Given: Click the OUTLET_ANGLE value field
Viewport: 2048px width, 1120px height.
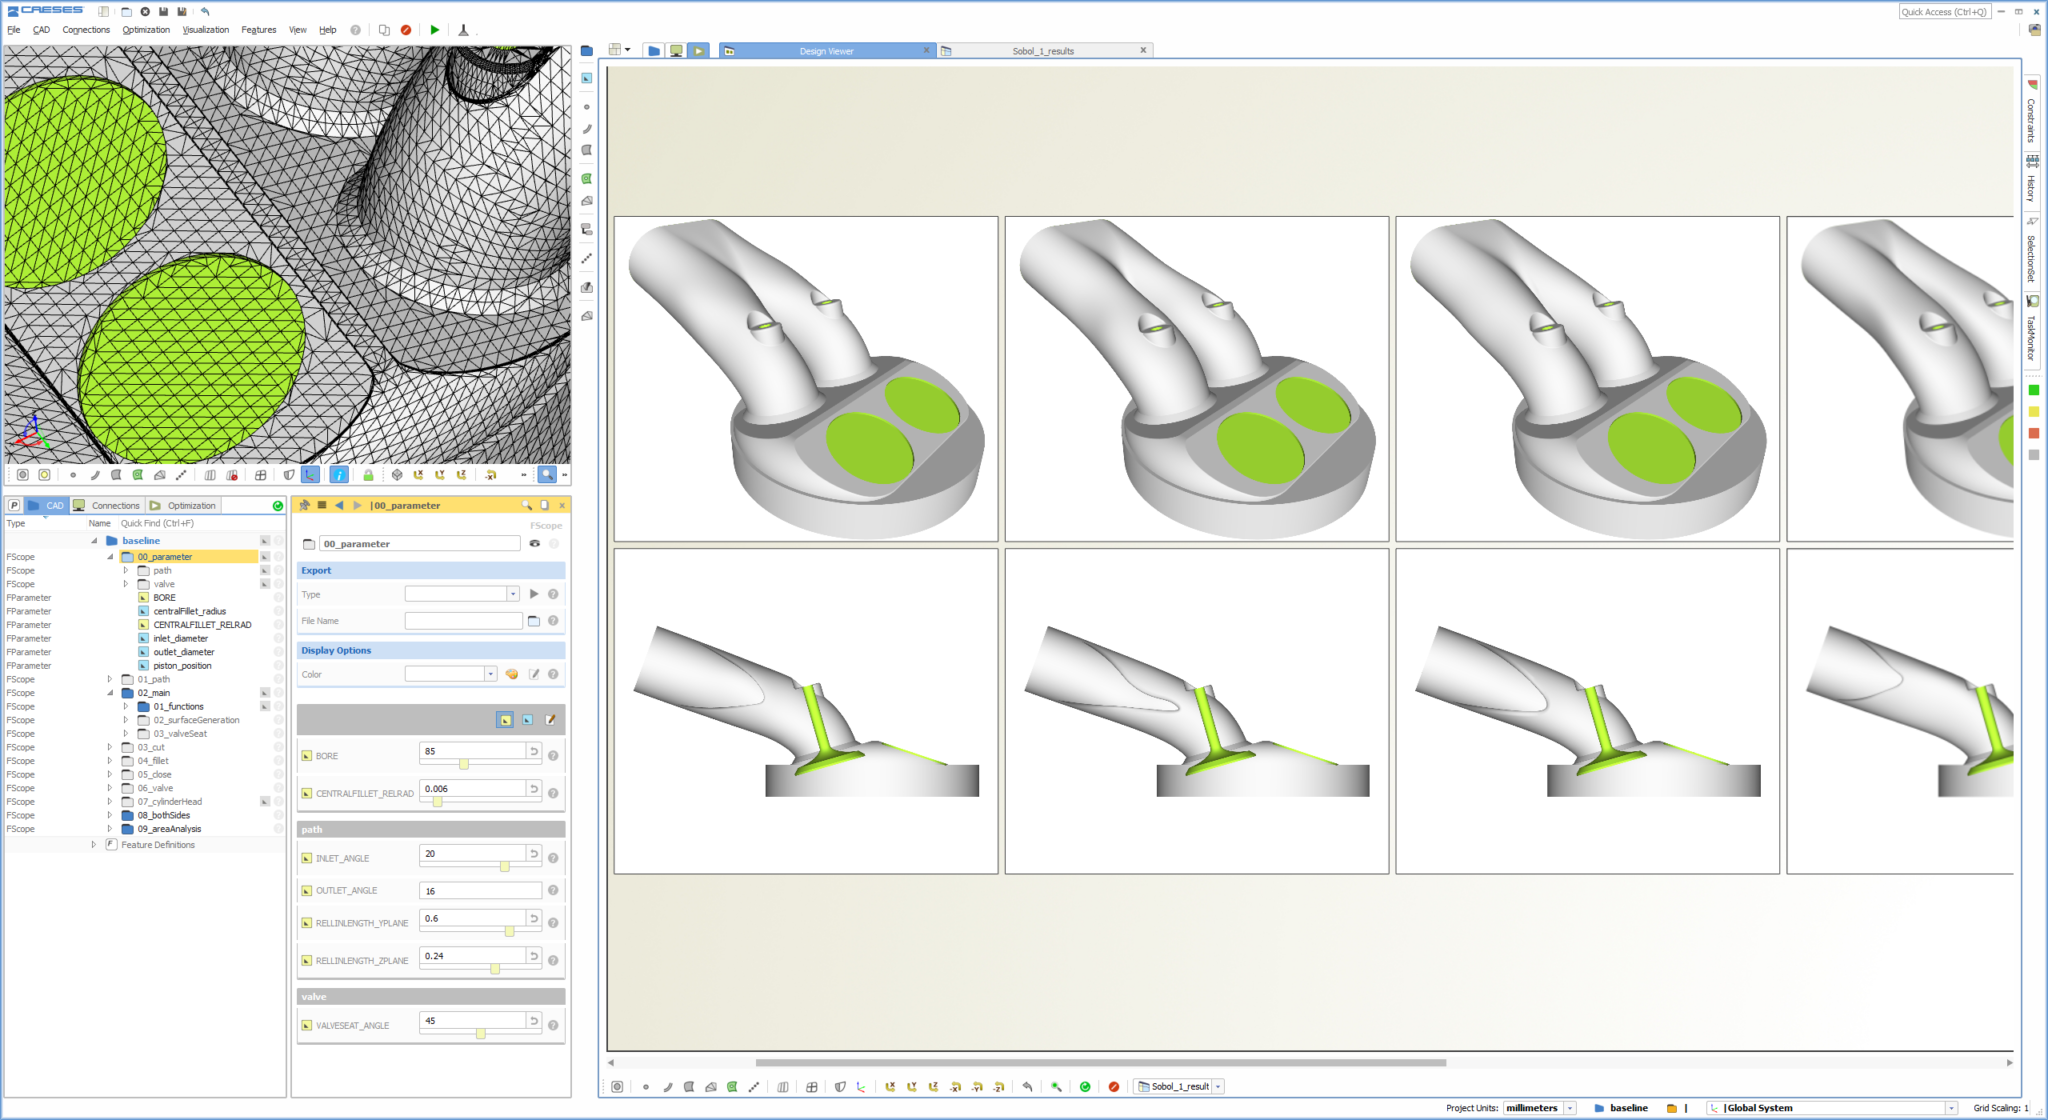Looking at the screenshot, I should [x=480, y=891].
